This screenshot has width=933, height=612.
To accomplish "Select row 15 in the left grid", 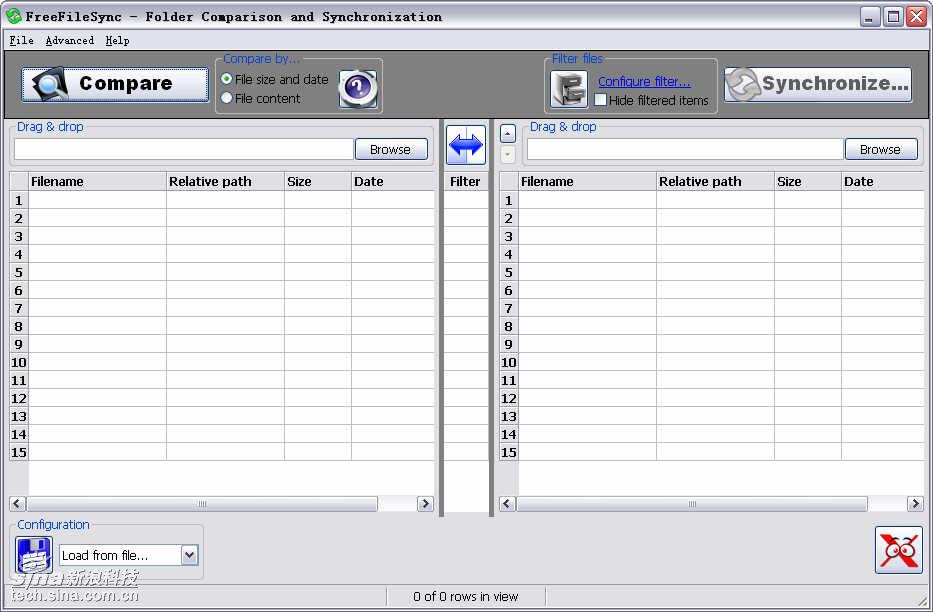I will click(x=18, y=452).
